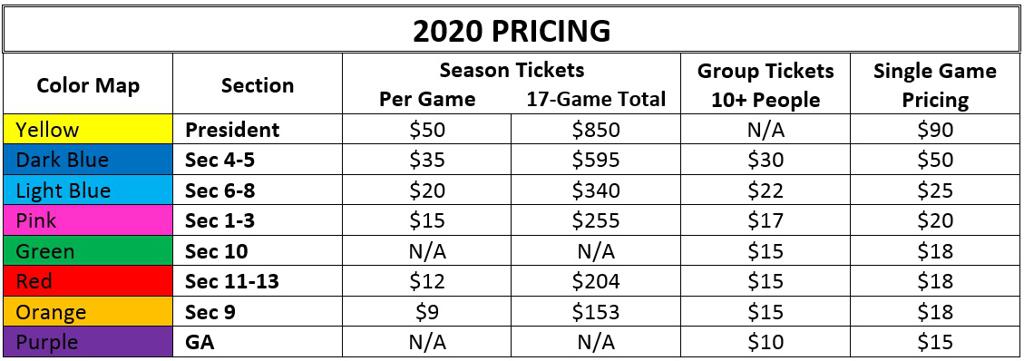Click the $22 group ticket price
Screen dimensions: 1024x361
pos(765,191)
